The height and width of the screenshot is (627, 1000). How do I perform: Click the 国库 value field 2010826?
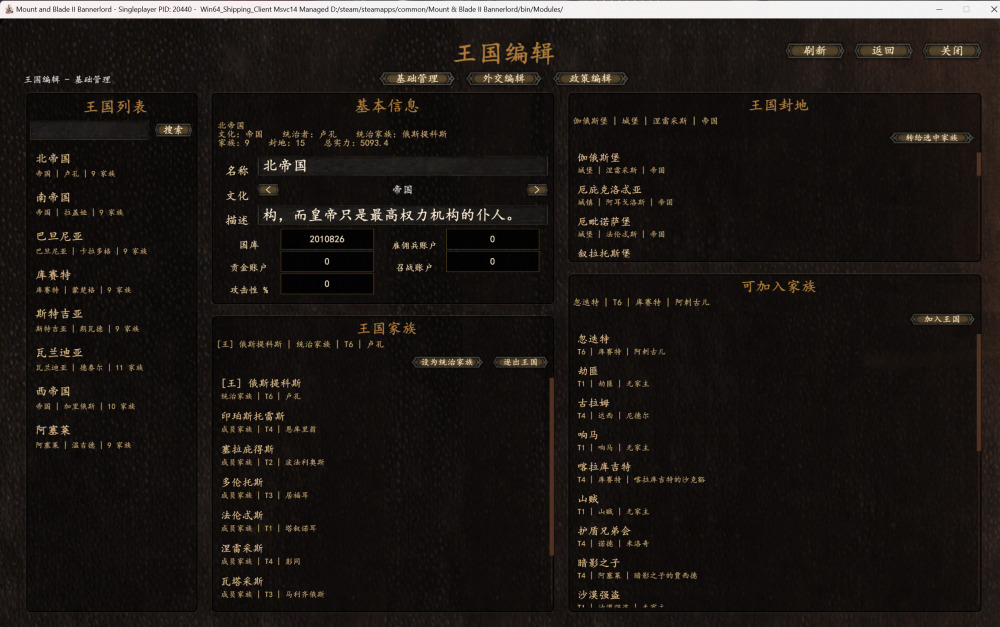coord(327,239)
